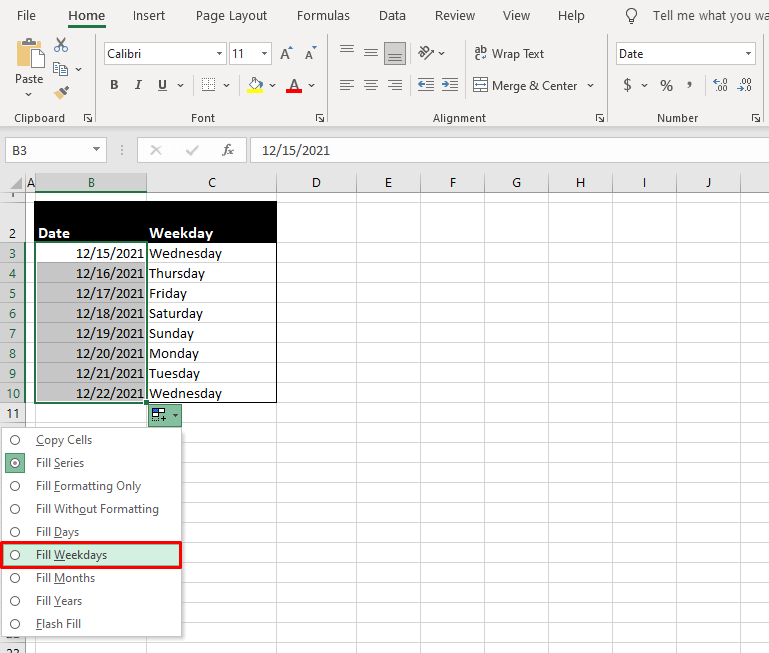
Task: Click the Insert Function fx icon
Action: point(228,150)
